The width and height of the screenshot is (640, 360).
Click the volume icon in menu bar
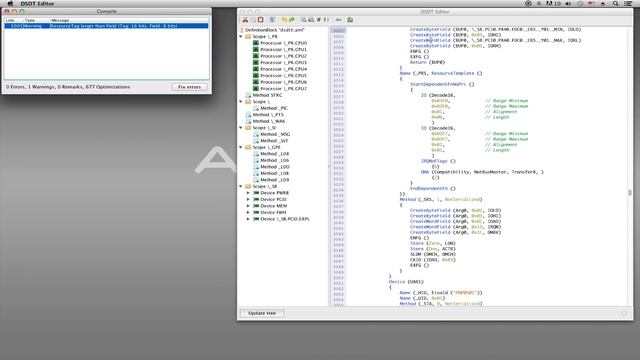568,4
